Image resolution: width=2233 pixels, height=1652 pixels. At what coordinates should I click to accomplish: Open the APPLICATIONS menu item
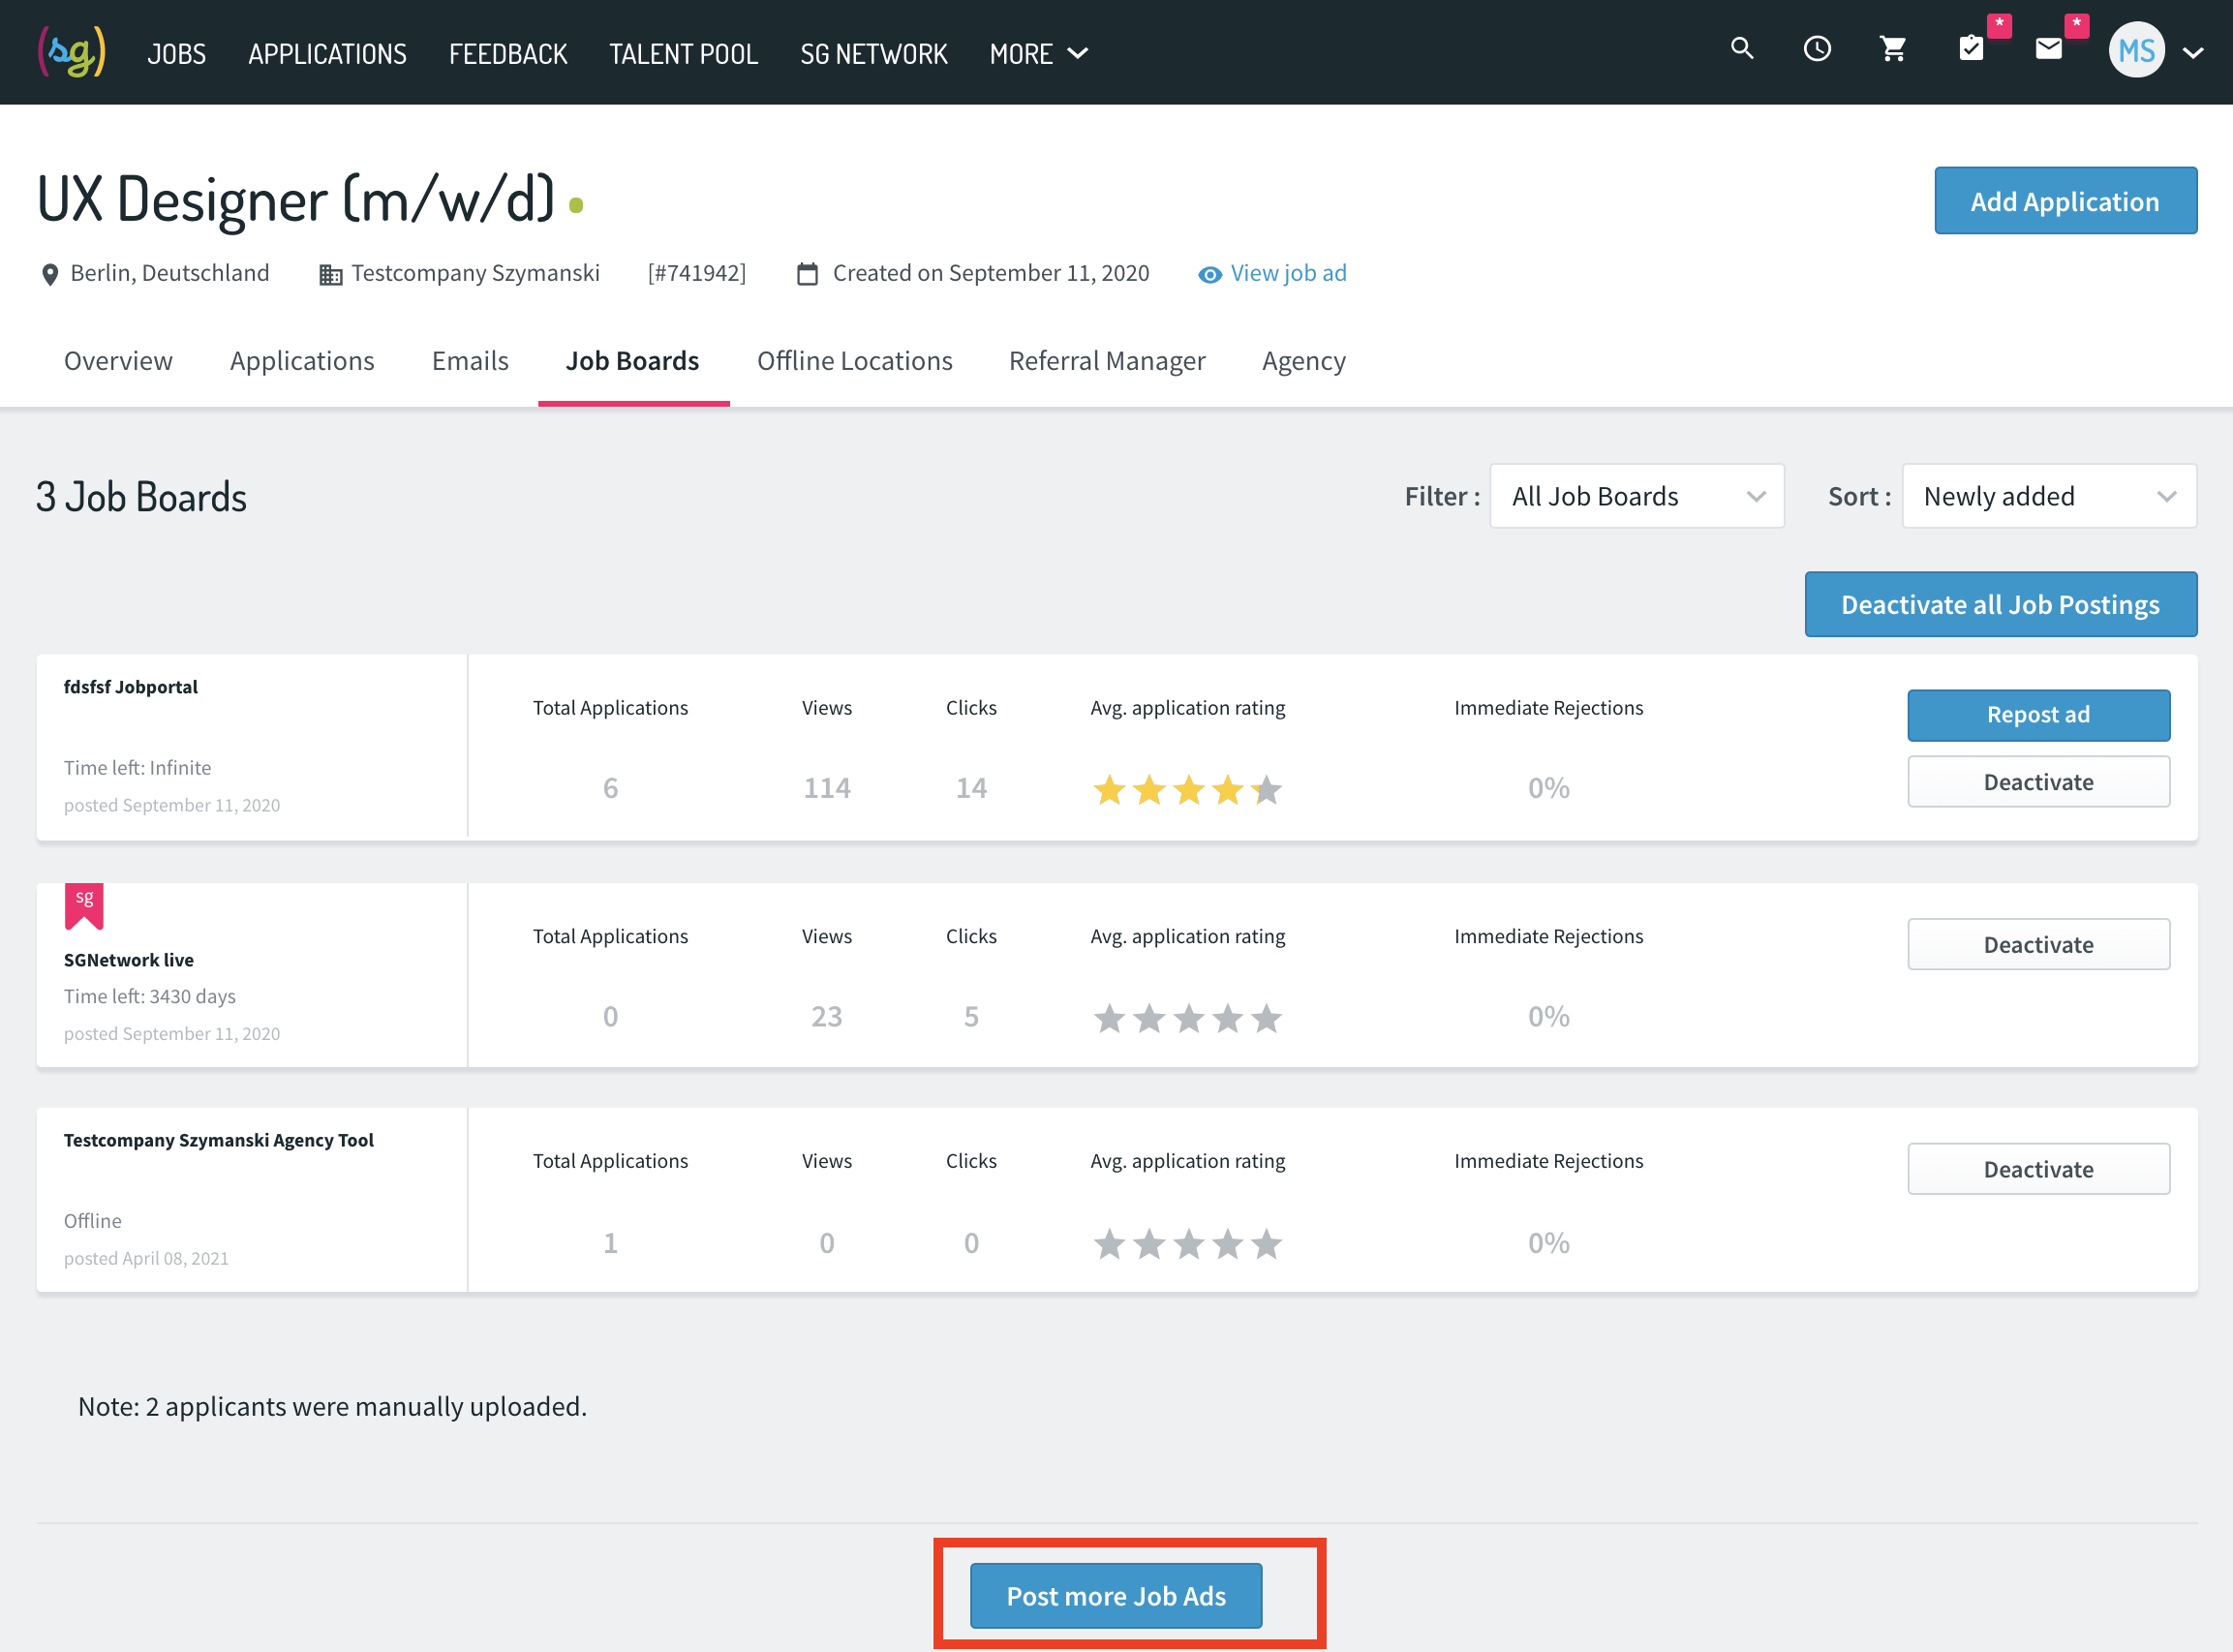[327, 54]
